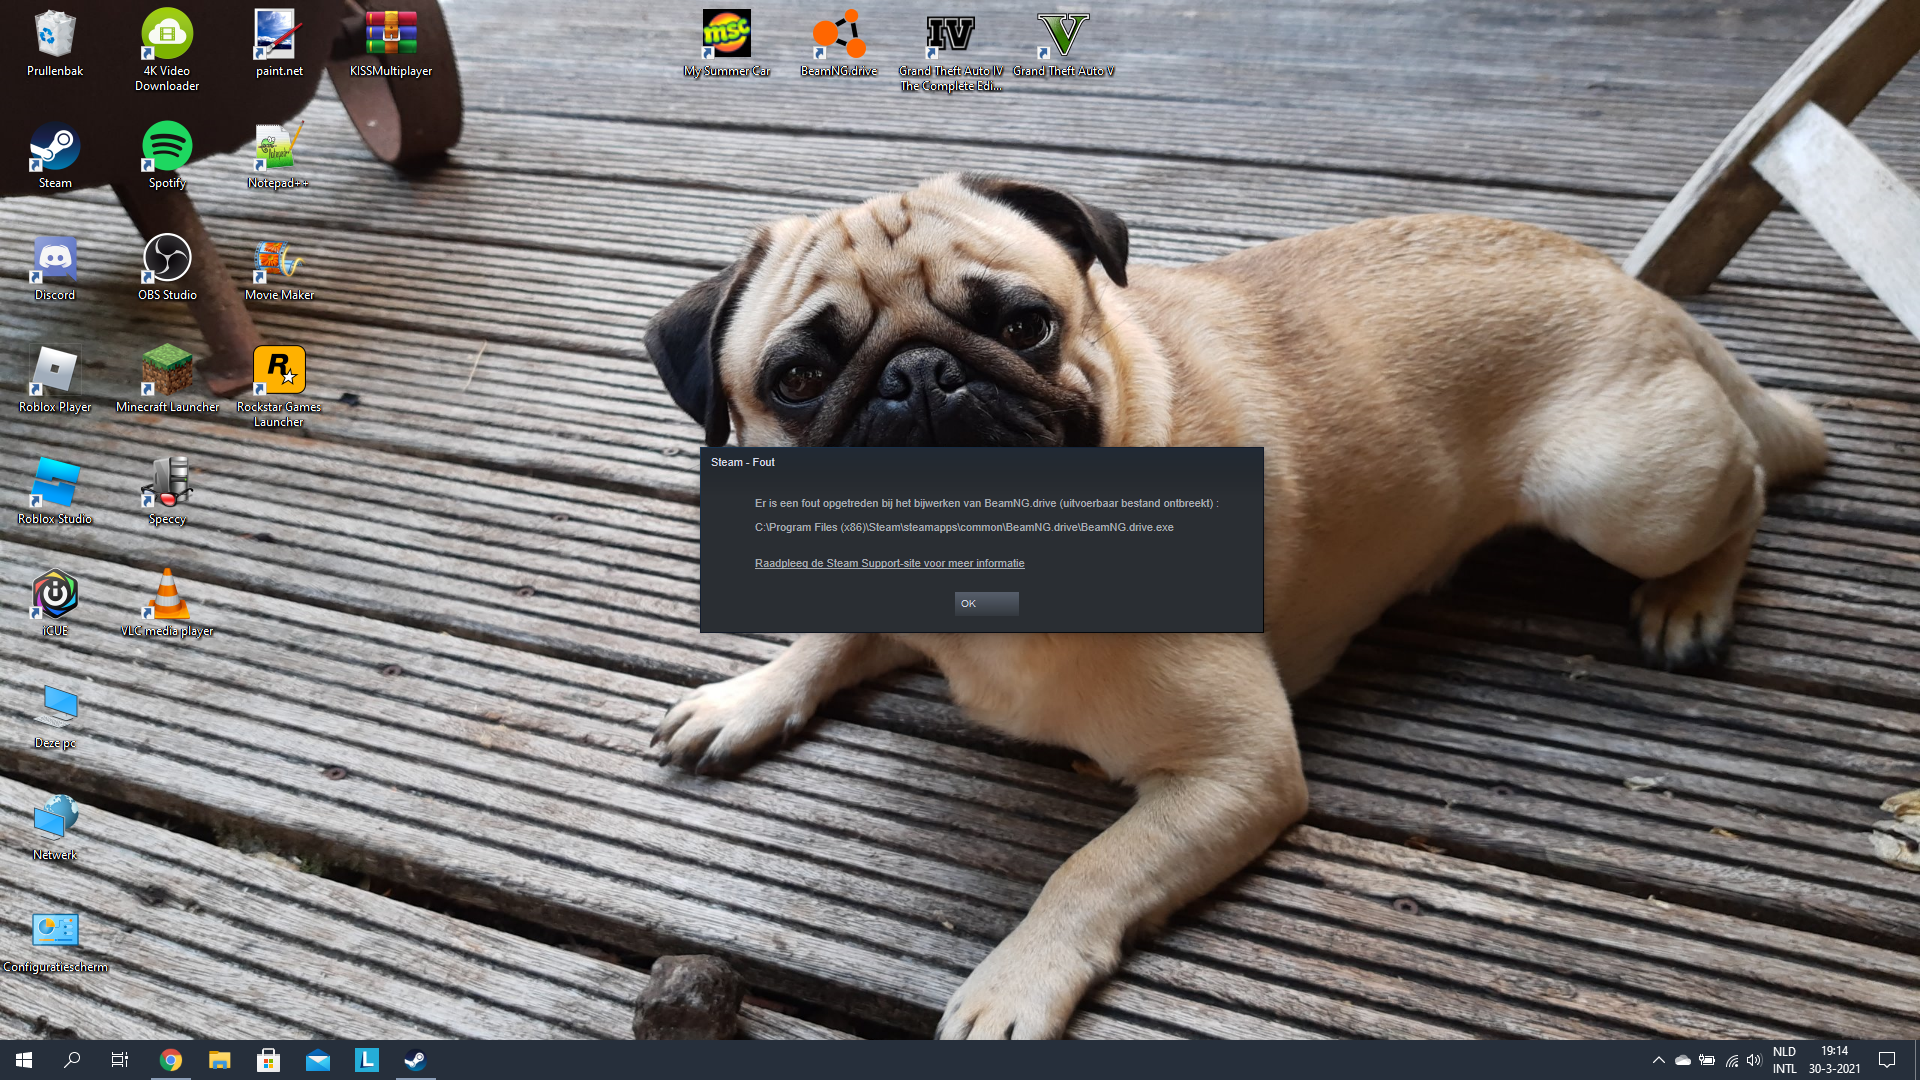Open the Steam Support site link
This screenshot has height=1080, width=1920.
pyautogui.click(x=889, y=563)
